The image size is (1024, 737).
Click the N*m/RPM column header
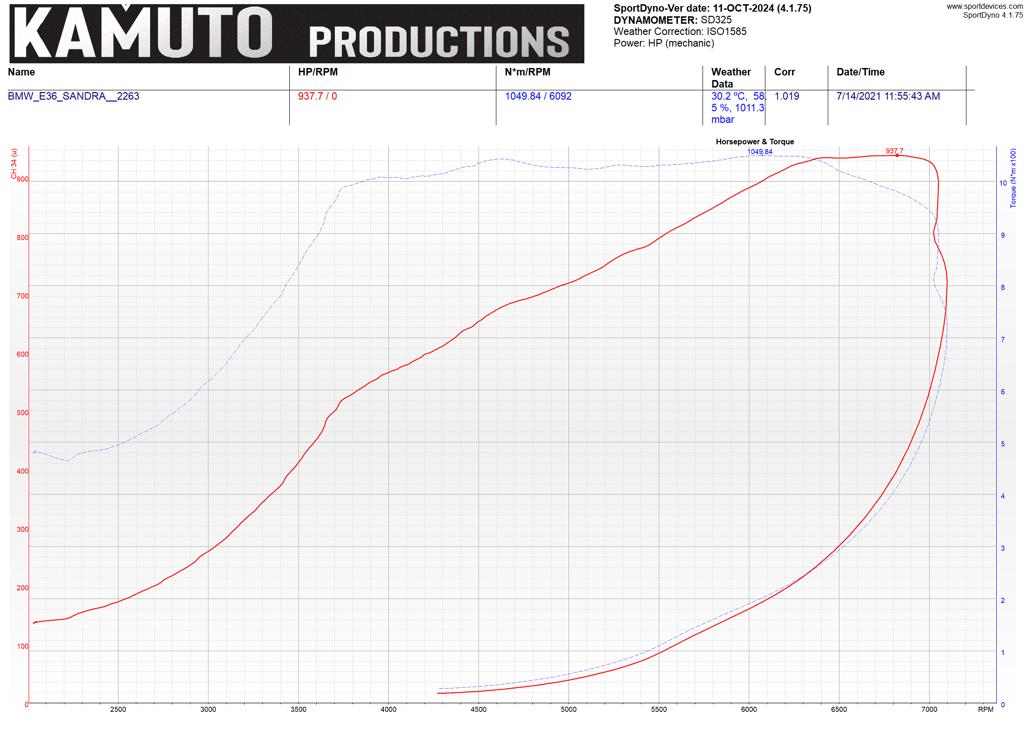pos(527,72)
